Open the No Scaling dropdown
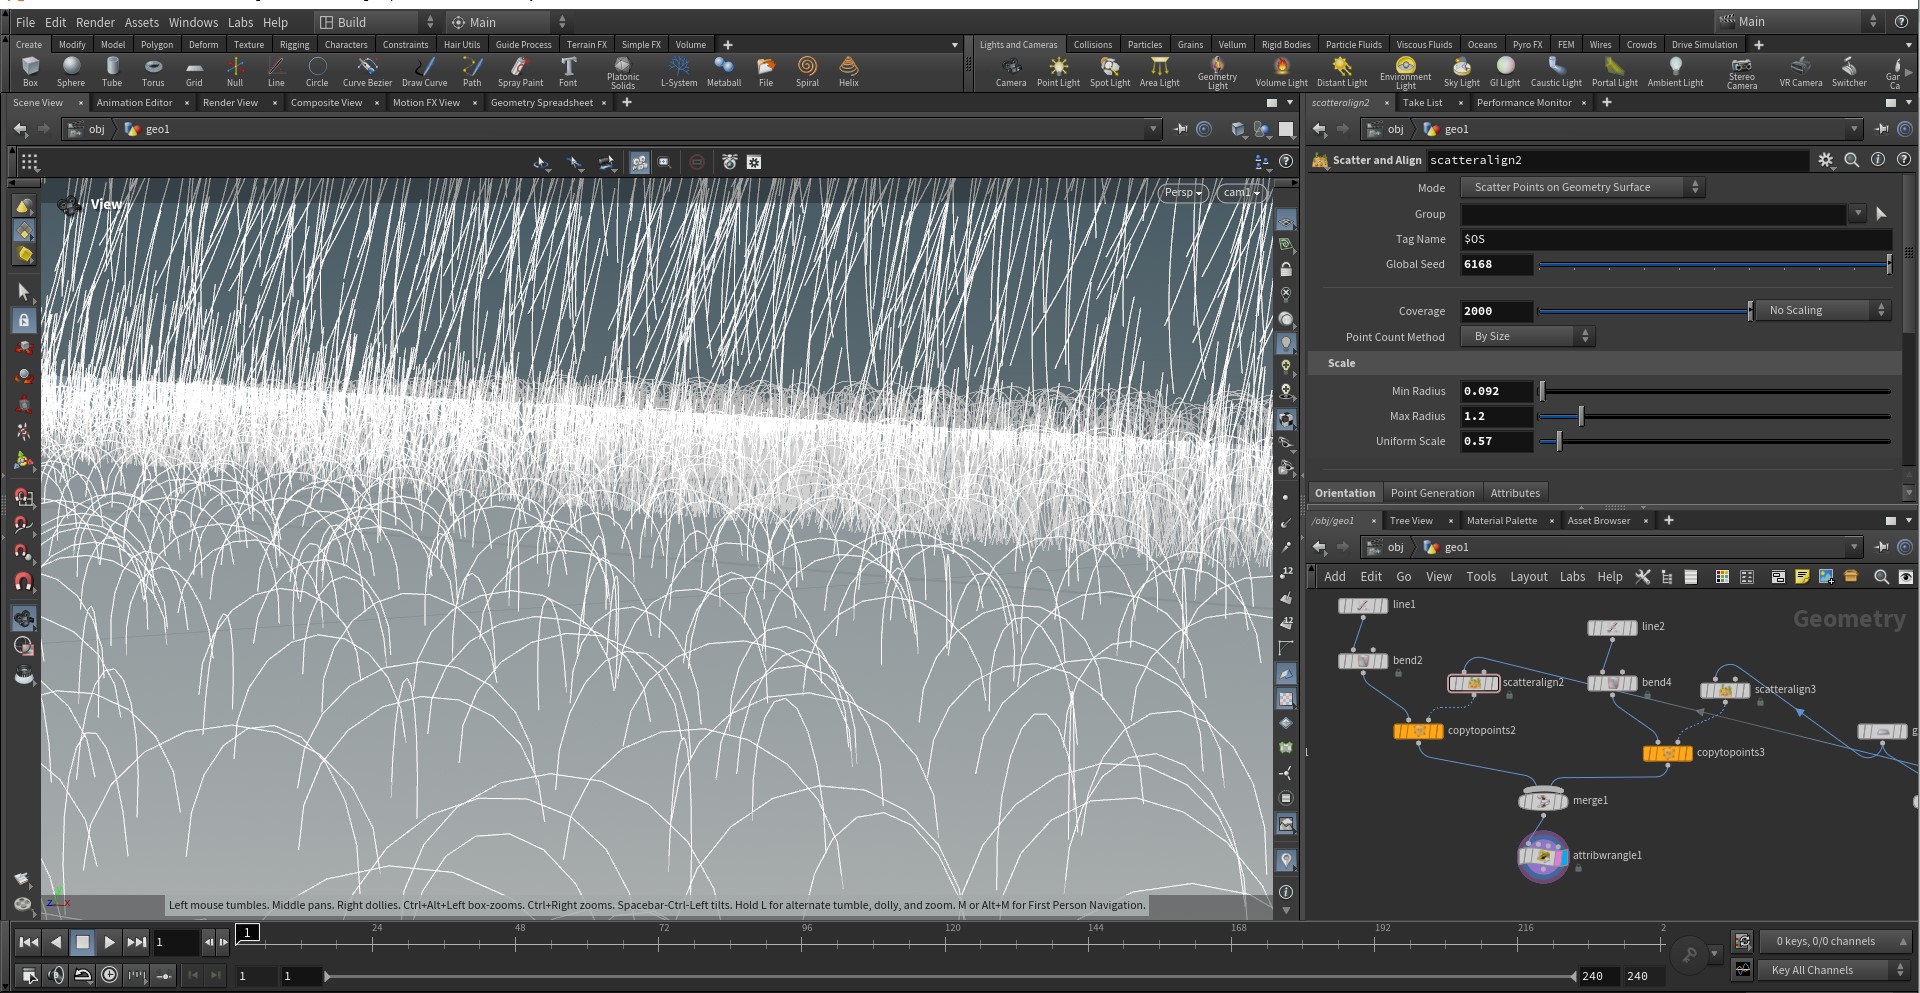The height and width of the screenshot is (993, 1920). tap(1824, 310)
